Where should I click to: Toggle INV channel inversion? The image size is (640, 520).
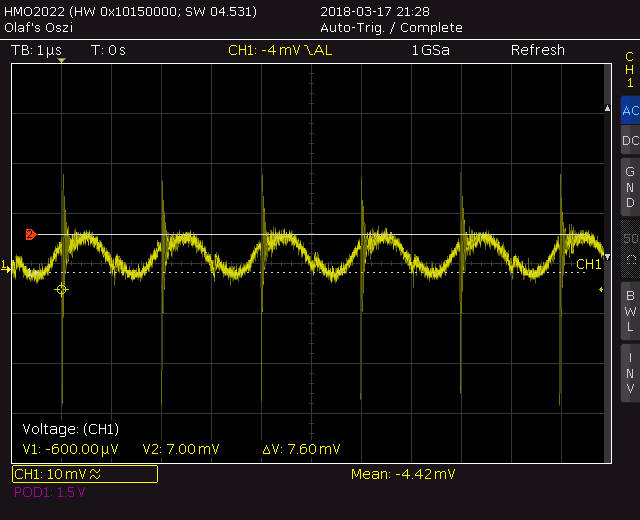tap(630, 373)
